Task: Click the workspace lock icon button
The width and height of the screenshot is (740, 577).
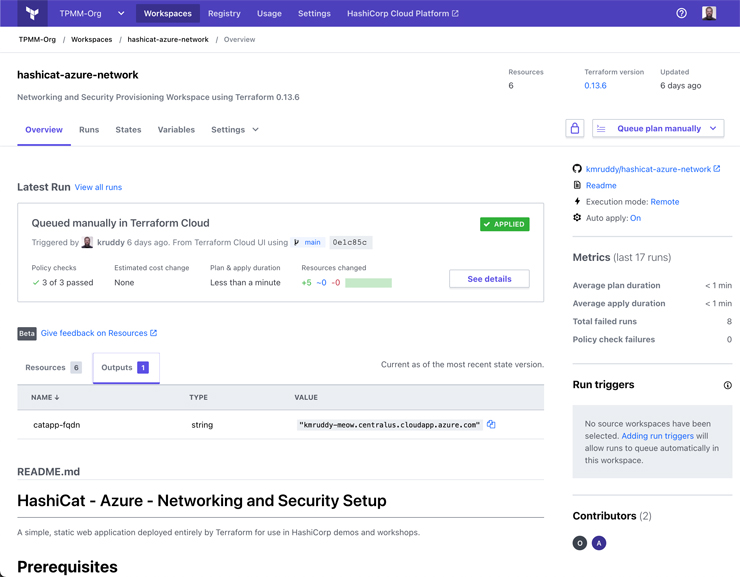Action: (574, 129)
